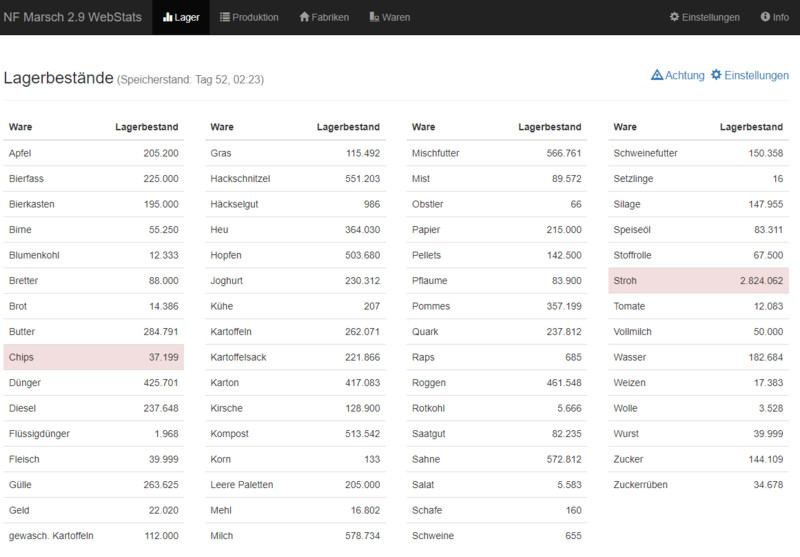Click the Lagerbestand header above Schweinefutter
This screenshot has width=800, height=557.
tap(751, 127)
